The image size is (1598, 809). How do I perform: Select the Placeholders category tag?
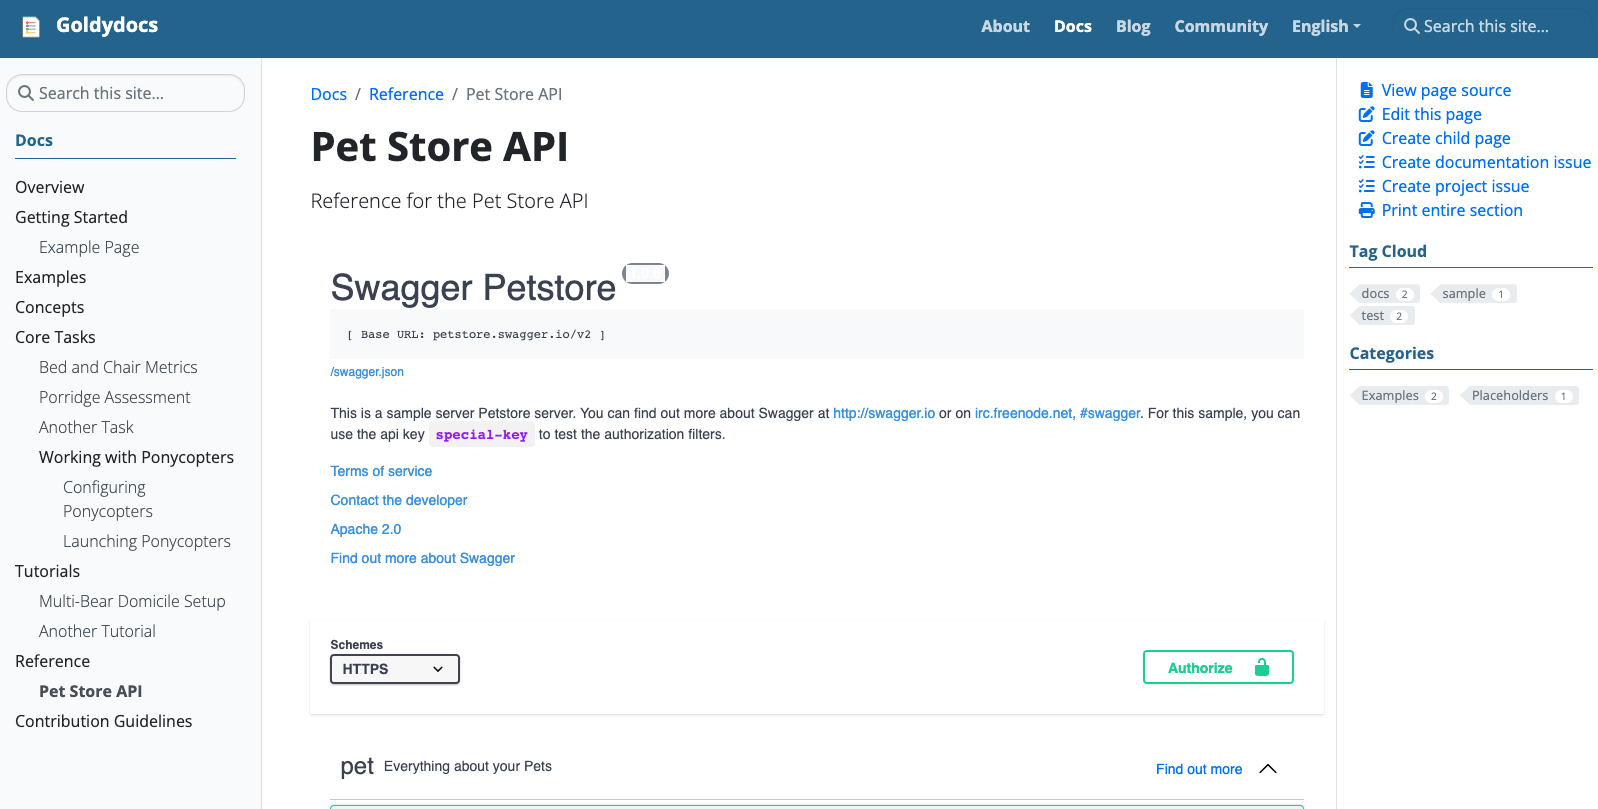pos(1519,395)
